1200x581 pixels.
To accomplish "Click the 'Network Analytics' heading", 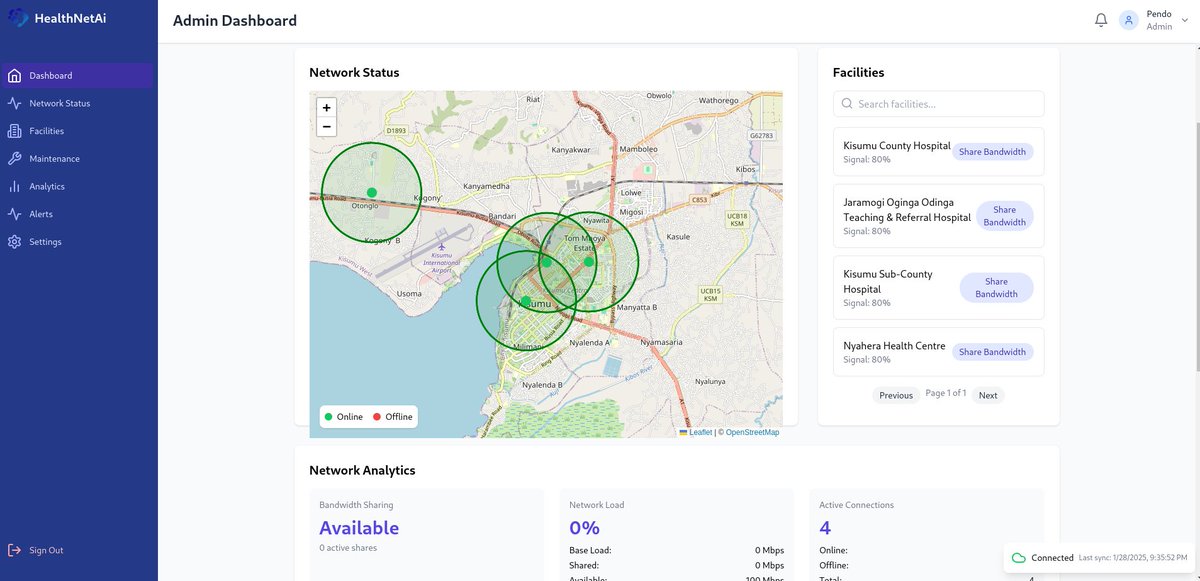I will (x=362, y=470).
